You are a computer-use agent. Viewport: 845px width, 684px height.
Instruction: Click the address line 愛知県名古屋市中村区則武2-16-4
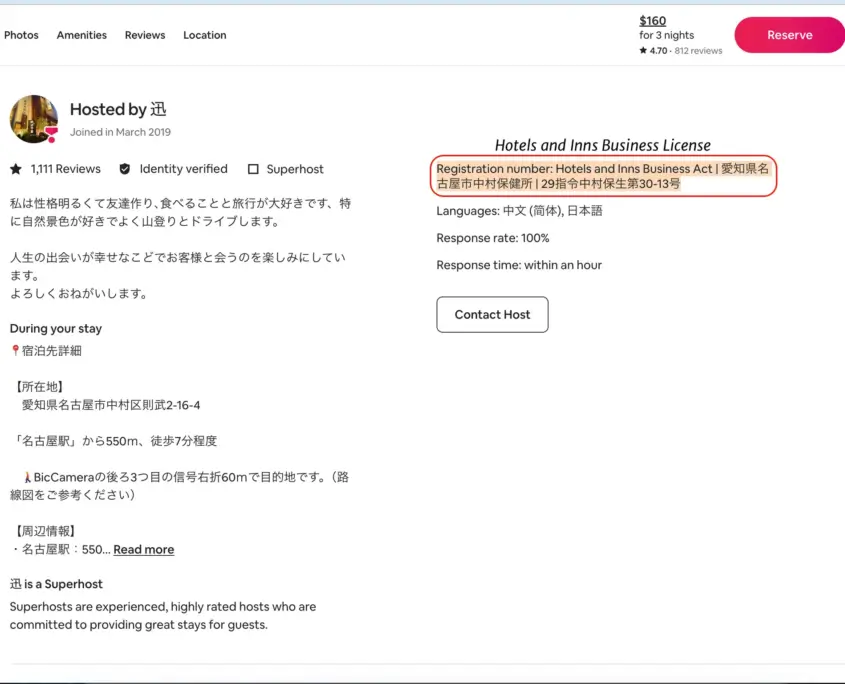coord(111,405)
